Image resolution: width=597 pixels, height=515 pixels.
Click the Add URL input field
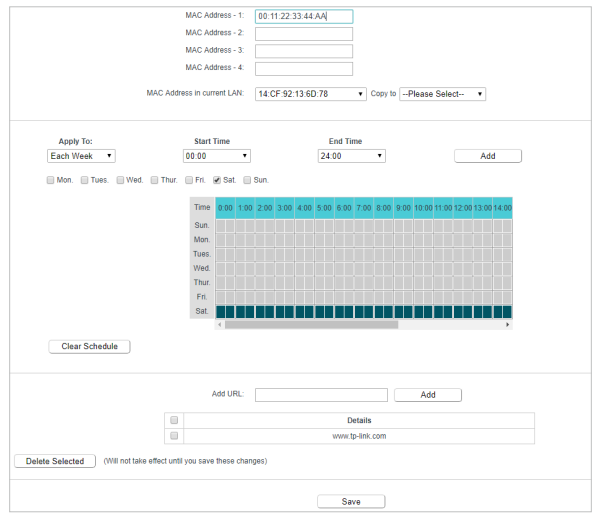(321, 395)
